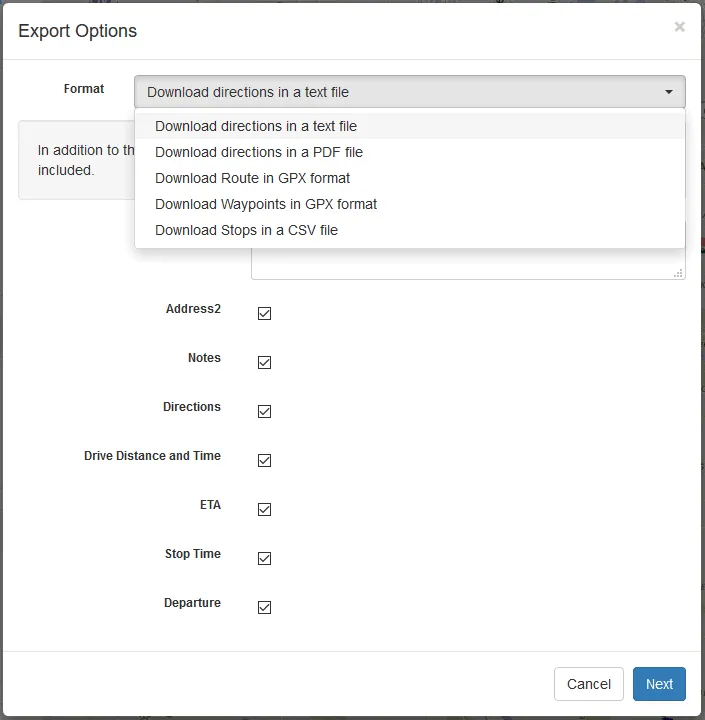The image size is (705, 720).
Task: Choose Download directions in a PDF file
Action: (x=410, y=152)
